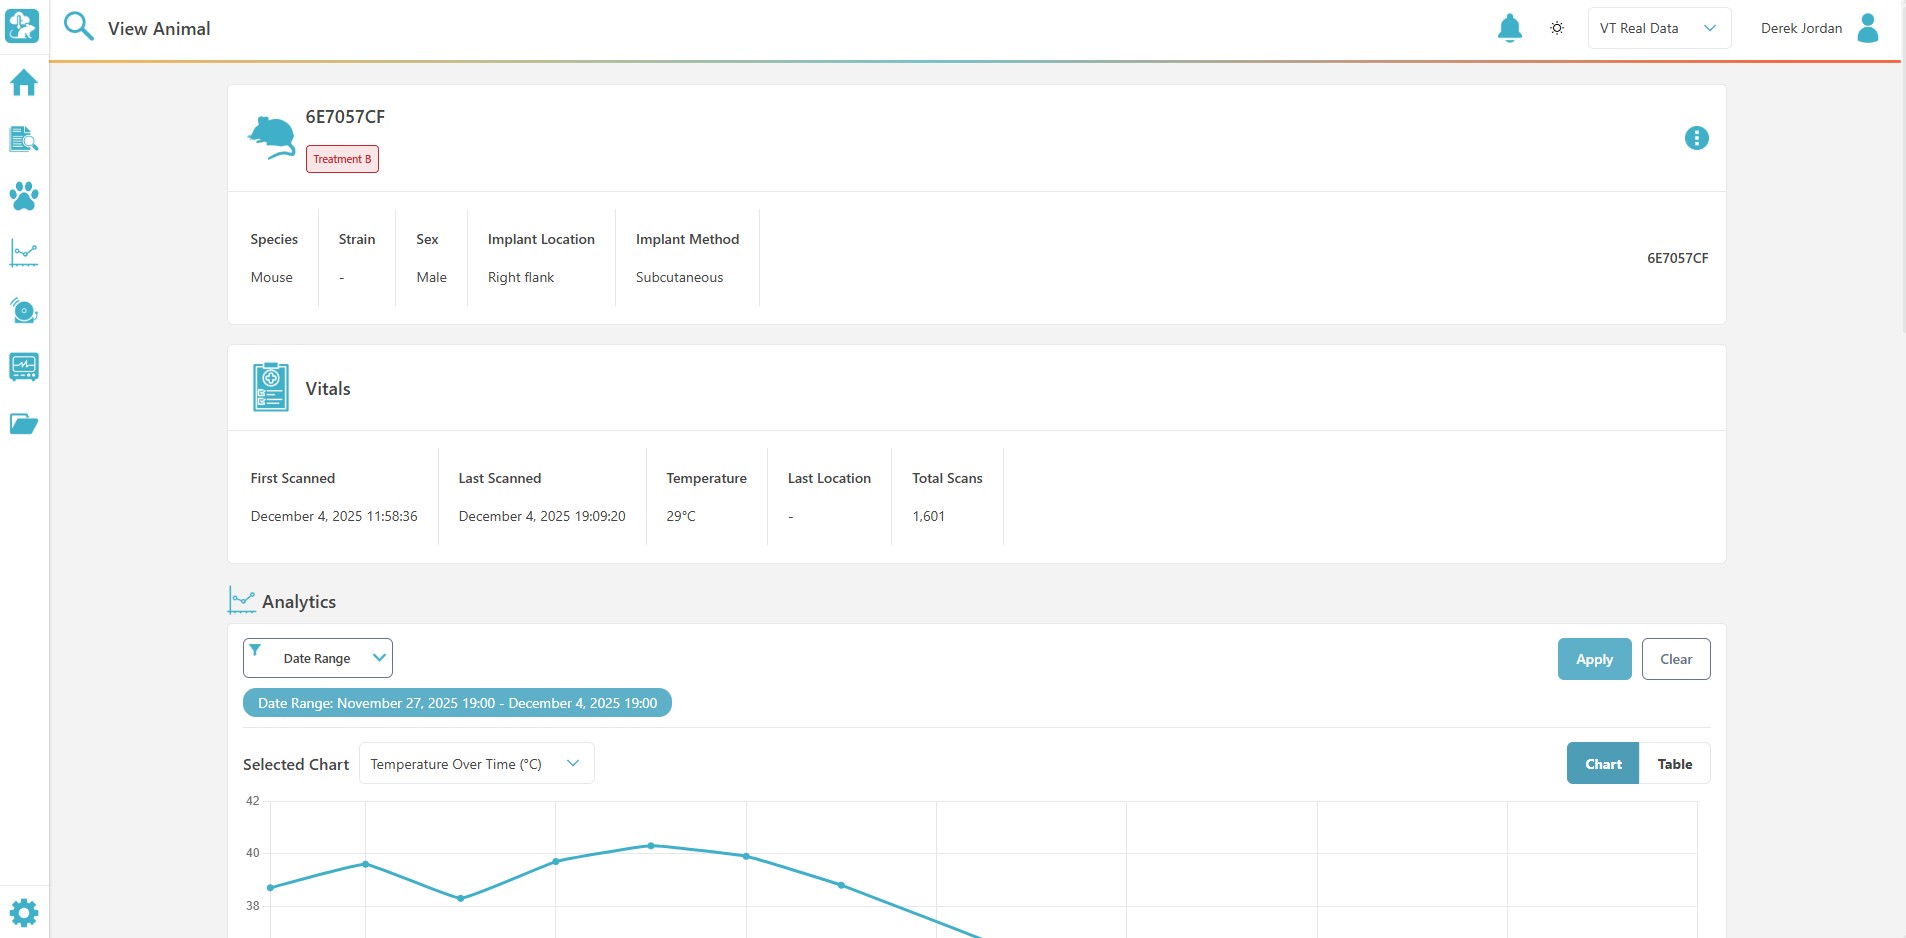Viewport: 1906px width, 938px height.
Task: Click the Vitals clipboard icon
Action: (271, 388)
